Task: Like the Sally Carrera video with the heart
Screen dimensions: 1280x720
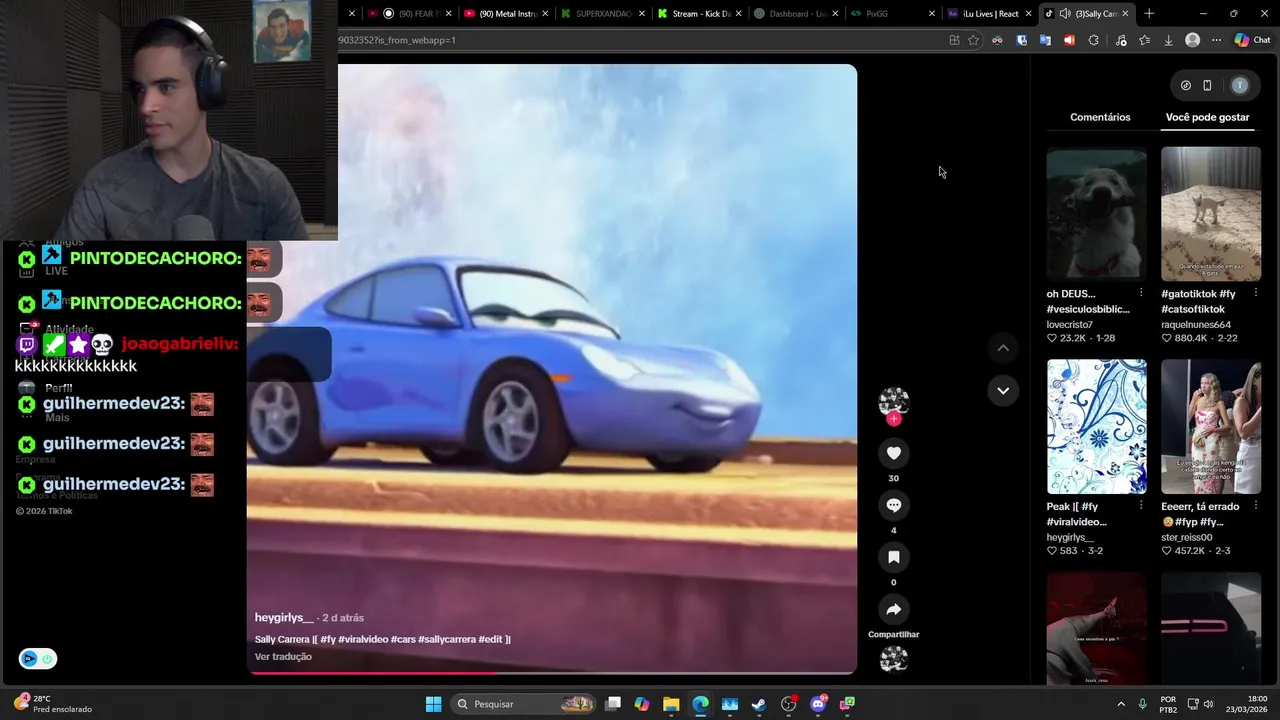Action: pyautogui.click(x=893, y=453)
